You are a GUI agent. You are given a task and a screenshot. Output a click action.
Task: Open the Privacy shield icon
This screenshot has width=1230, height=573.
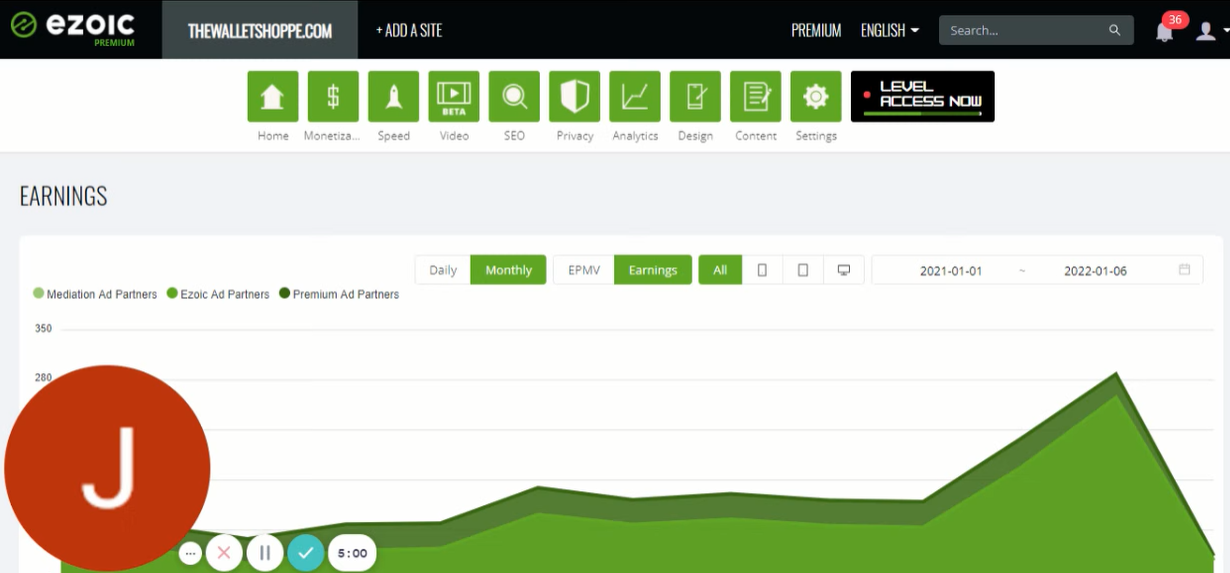pyautogui.click(x=575, y=96)
